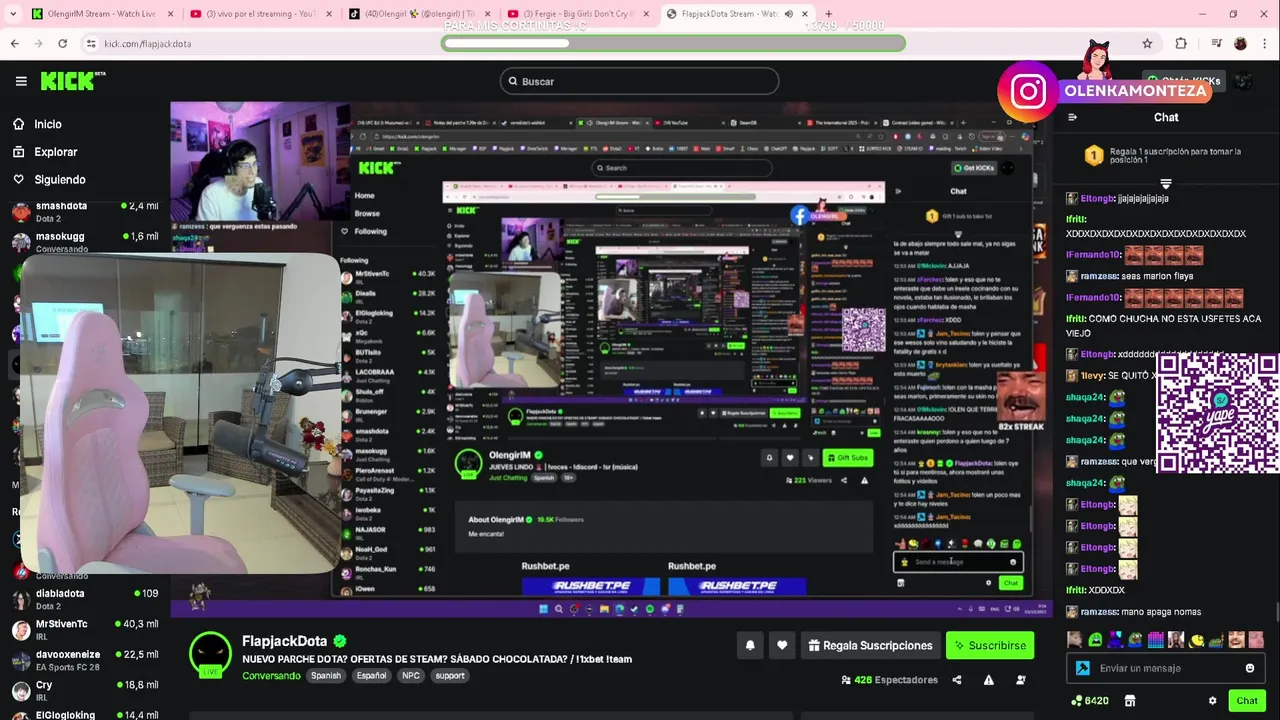The image size is (1280, 720).
Task: Open browser media control icon
Action: 1216,44
